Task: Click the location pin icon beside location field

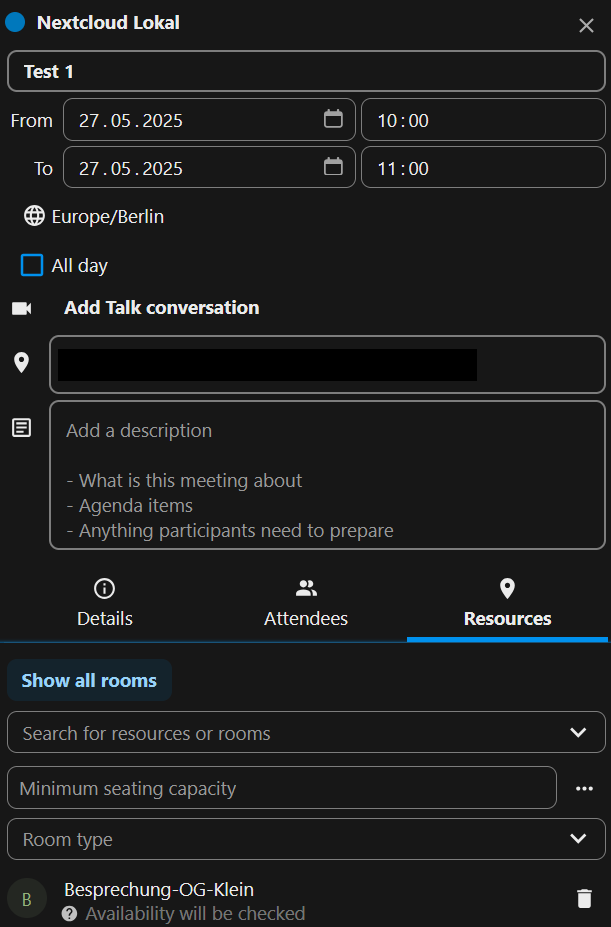Action: point(21,362)
